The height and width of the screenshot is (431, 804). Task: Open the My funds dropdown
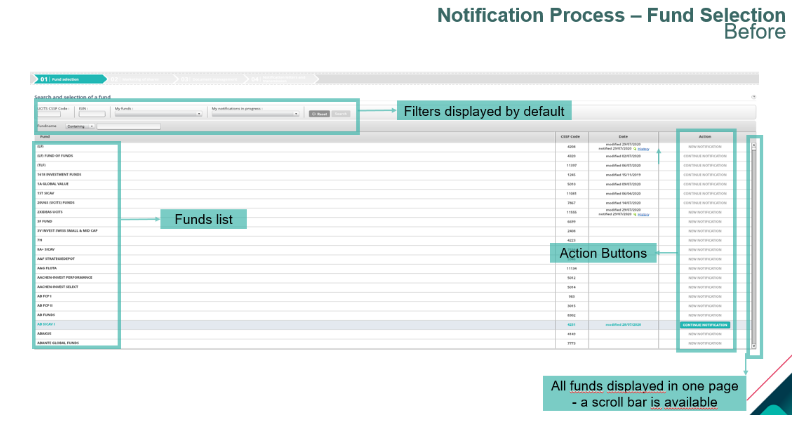click(157, 114)
